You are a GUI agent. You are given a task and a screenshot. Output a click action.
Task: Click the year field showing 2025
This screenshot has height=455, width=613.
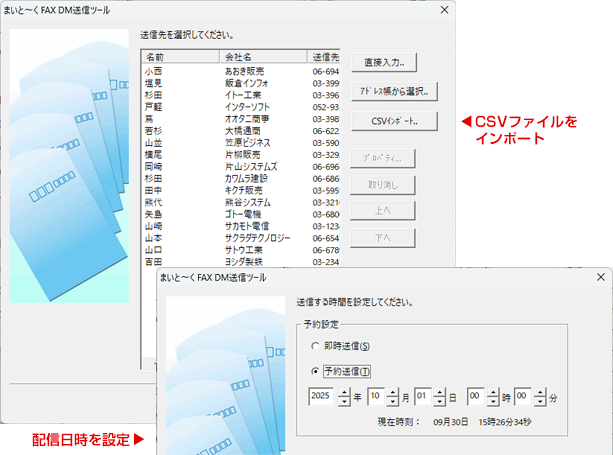[x=322, y=396]
